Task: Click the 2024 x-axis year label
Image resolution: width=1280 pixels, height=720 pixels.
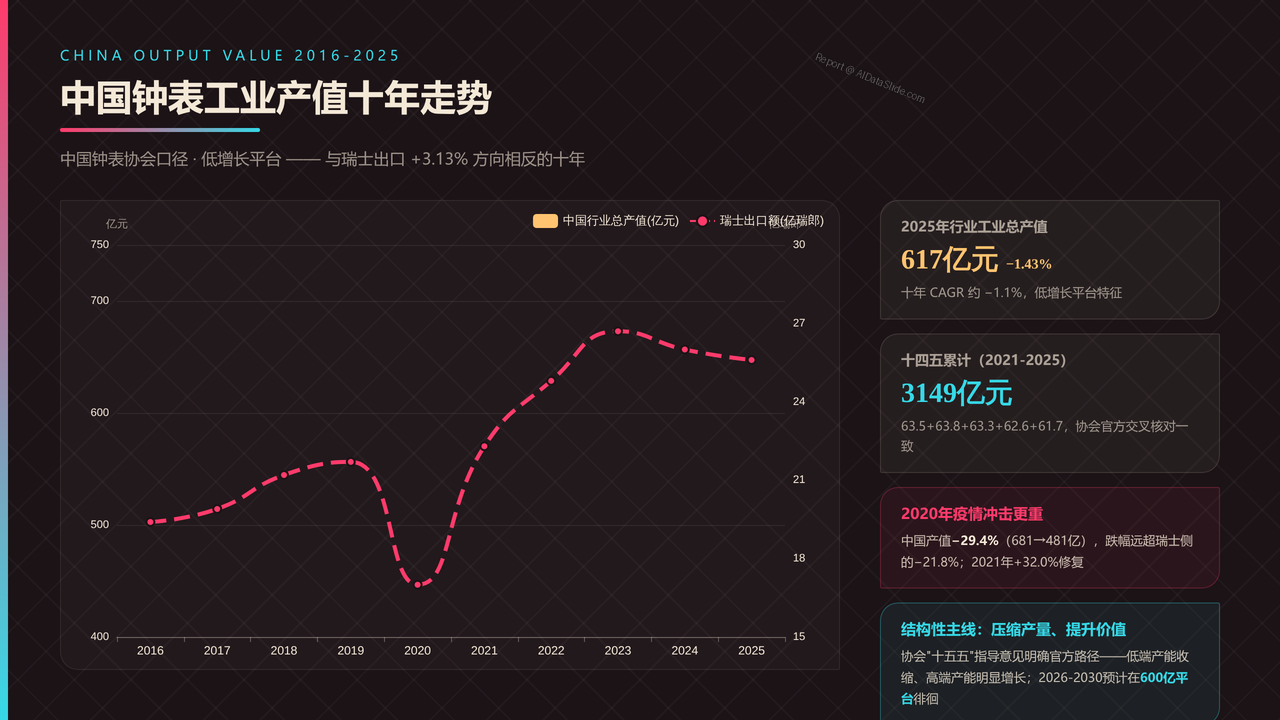Action: [x=685, y=651]
